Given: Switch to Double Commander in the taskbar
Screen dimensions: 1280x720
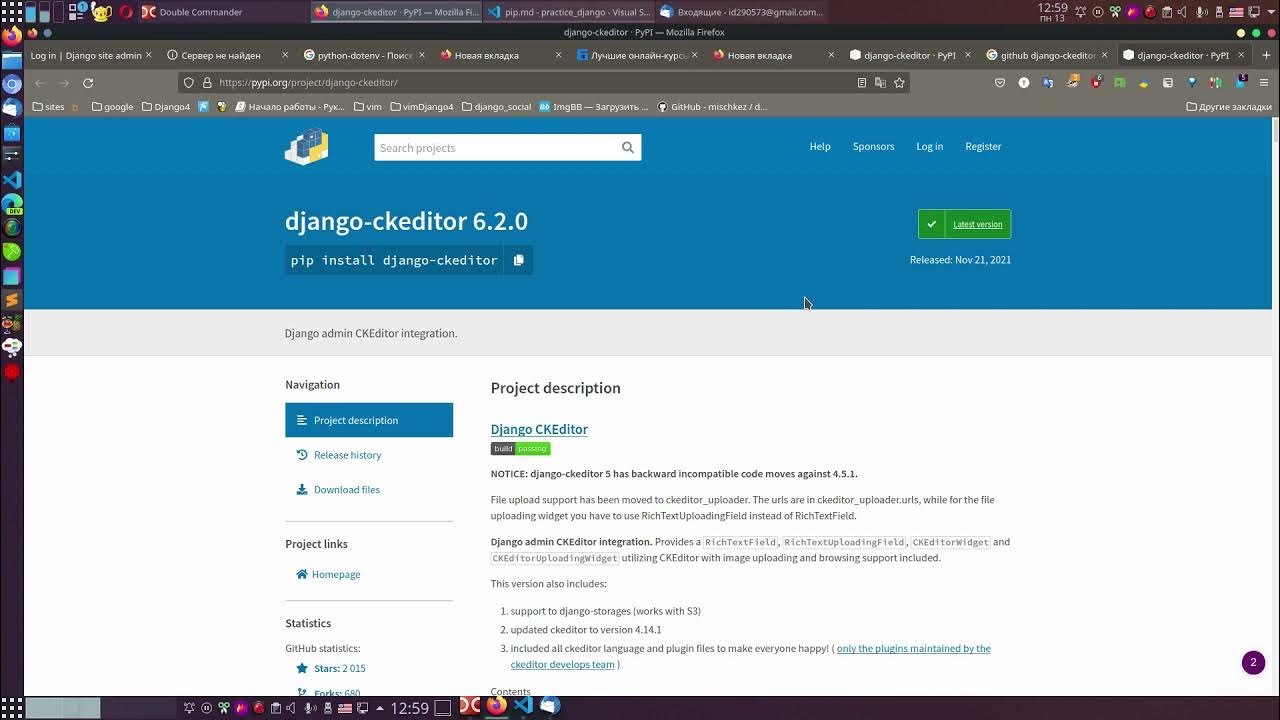Looking at the screenshot, I should coord(222,12).
